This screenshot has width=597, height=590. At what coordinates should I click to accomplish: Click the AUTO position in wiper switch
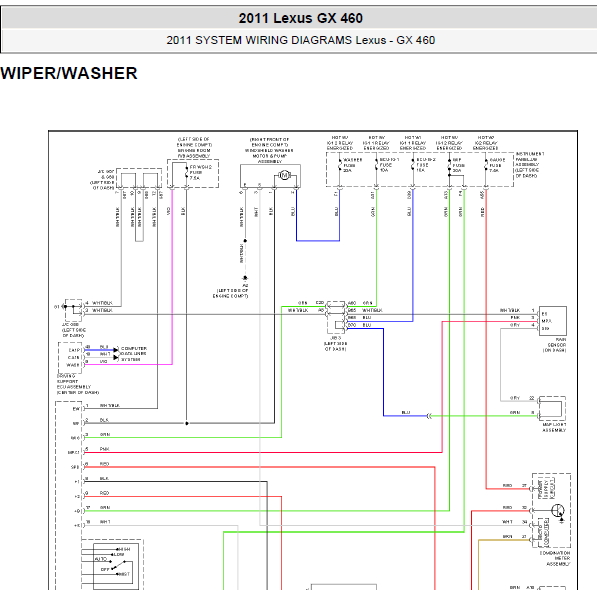[101, 559]
